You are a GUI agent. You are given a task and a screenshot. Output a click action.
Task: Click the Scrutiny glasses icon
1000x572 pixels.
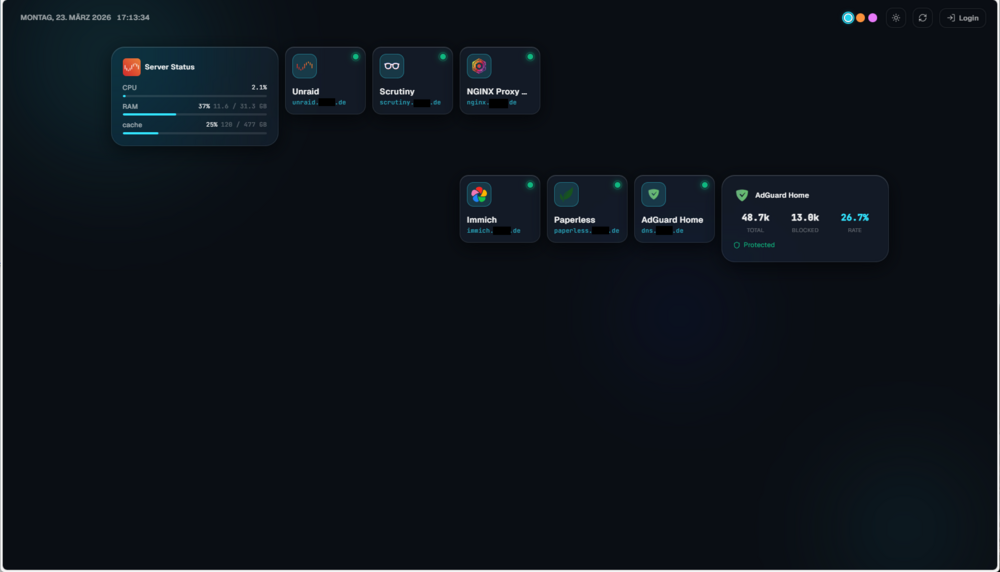click(392, 66)
